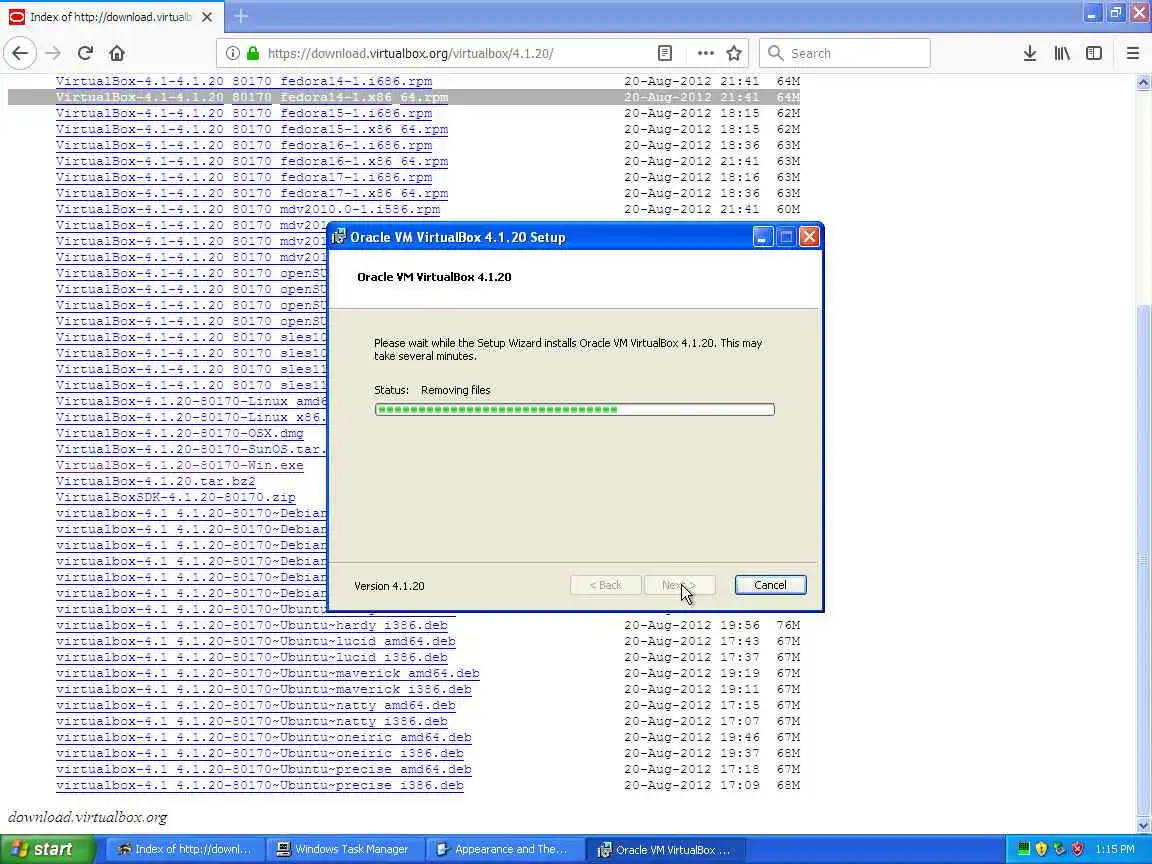Close the Index of download.virtualbox tab
The image size is (1152, 864).
[207, 16]
